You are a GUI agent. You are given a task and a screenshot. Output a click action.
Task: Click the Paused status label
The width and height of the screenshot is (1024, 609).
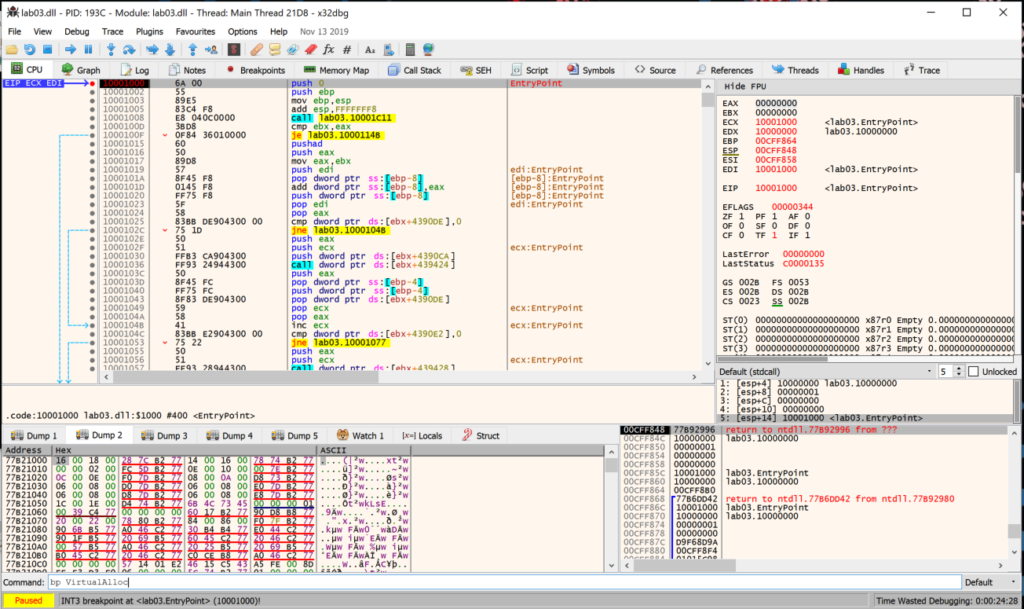coord(28,601)
